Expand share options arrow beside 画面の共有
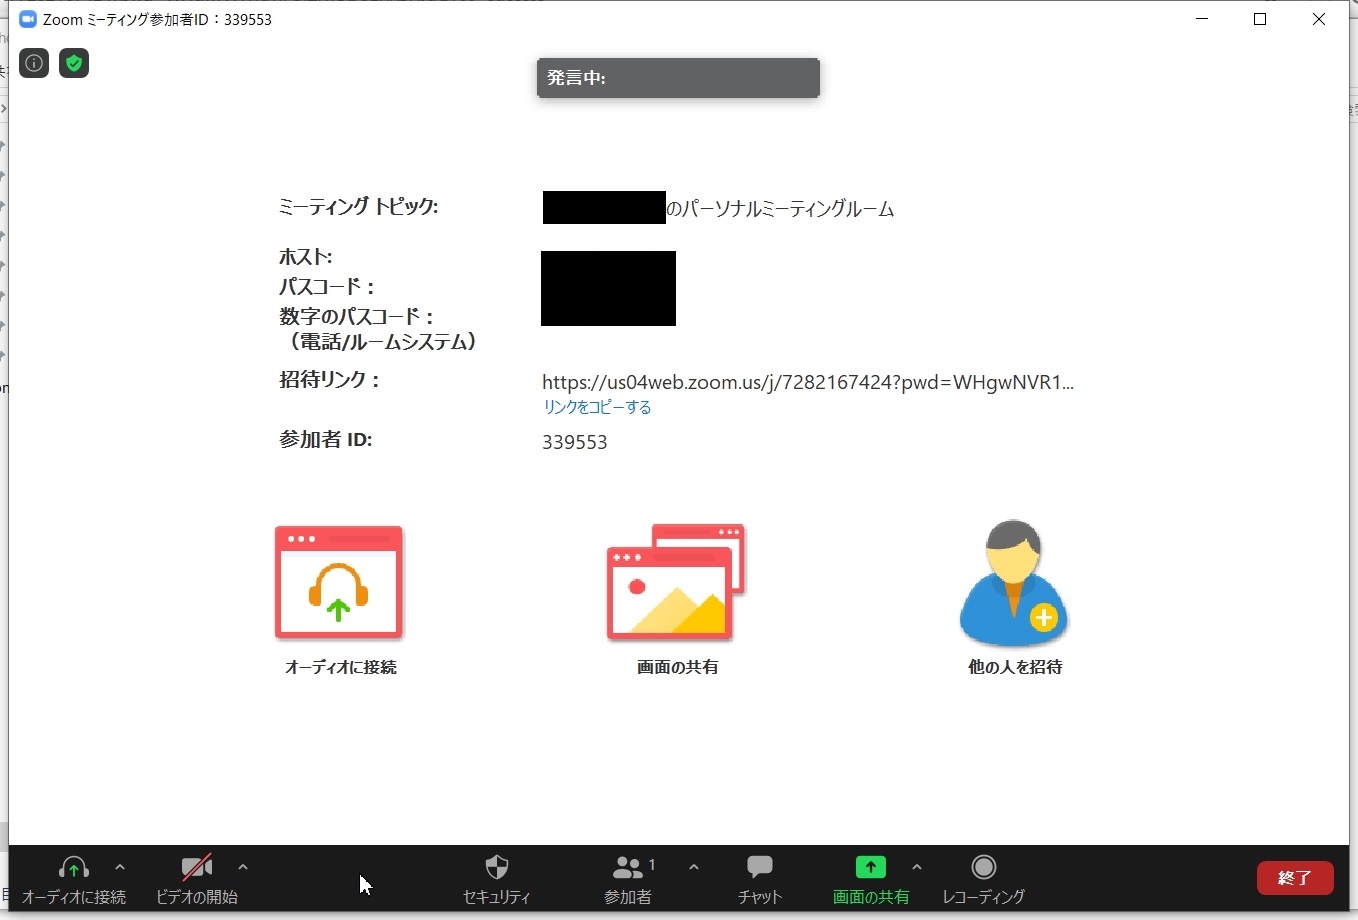The width and height of the screenshot is (1358, 920). pyautogui.click(x=917, y=867)
